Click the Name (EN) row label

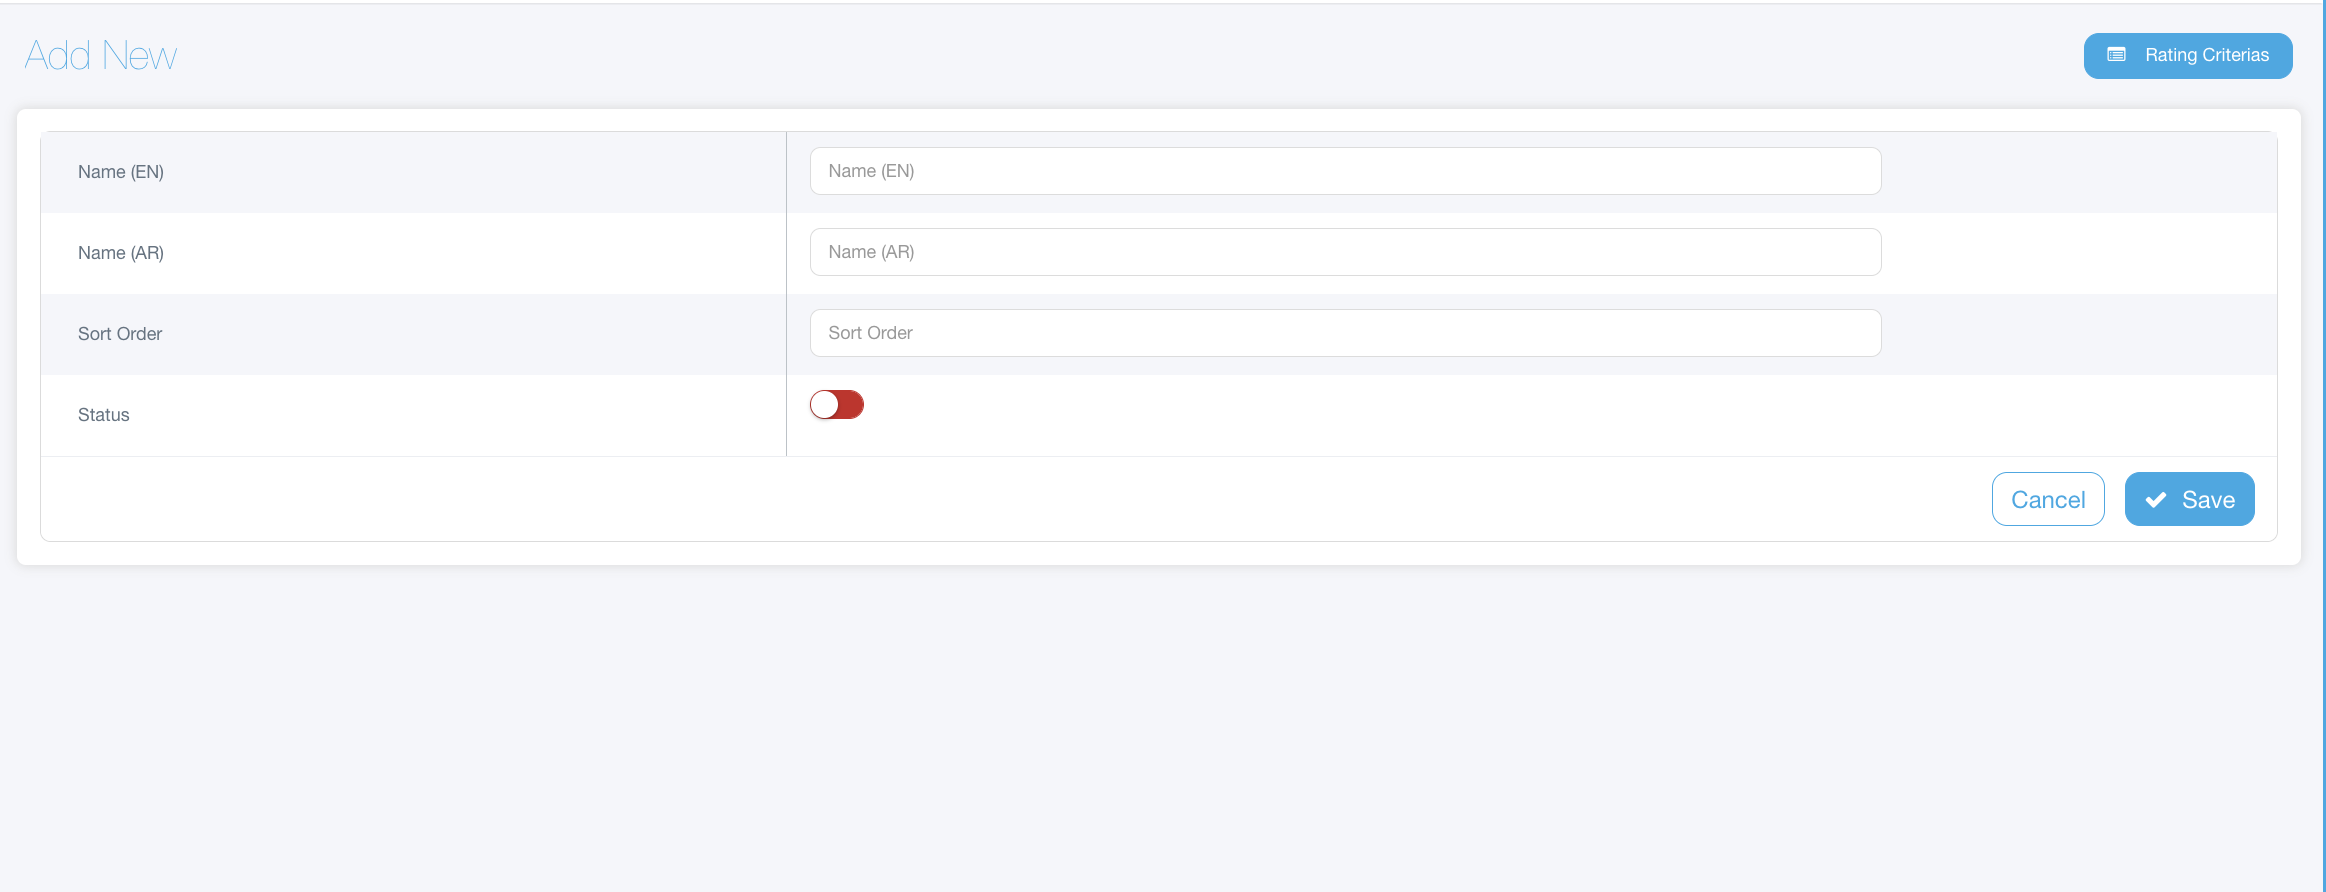coord(121,172)
